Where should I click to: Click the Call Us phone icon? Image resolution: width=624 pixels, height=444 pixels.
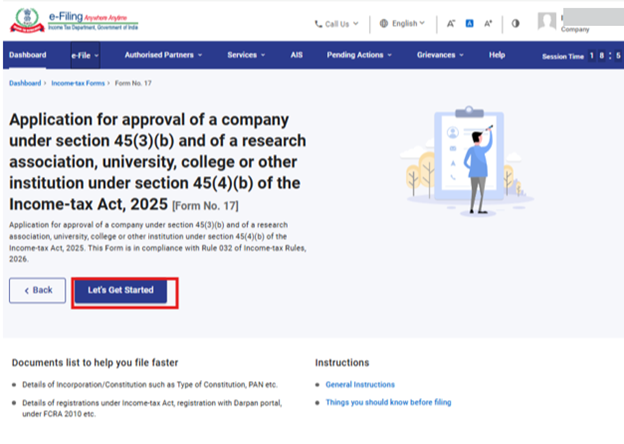[318, 23]
